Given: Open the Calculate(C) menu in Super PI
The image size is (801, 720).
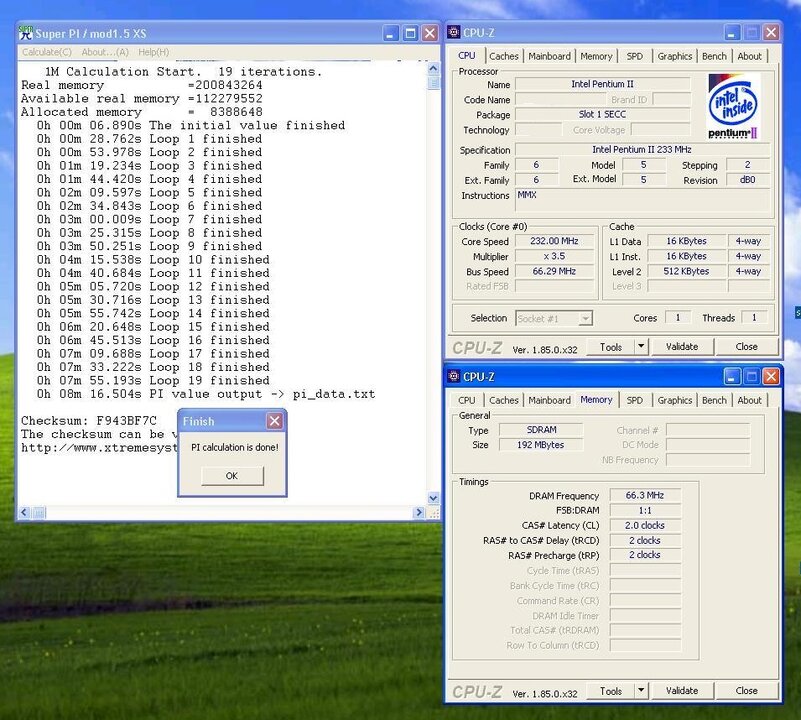Looking at the screenshot, I should tap(47, 52).
